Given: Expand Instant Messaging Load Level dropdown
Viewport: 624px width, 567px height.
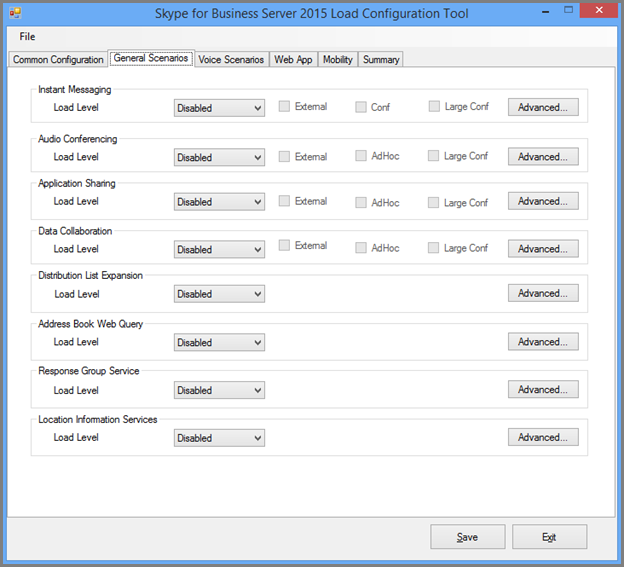Looking at the screenshot, I should click(219, 108).
